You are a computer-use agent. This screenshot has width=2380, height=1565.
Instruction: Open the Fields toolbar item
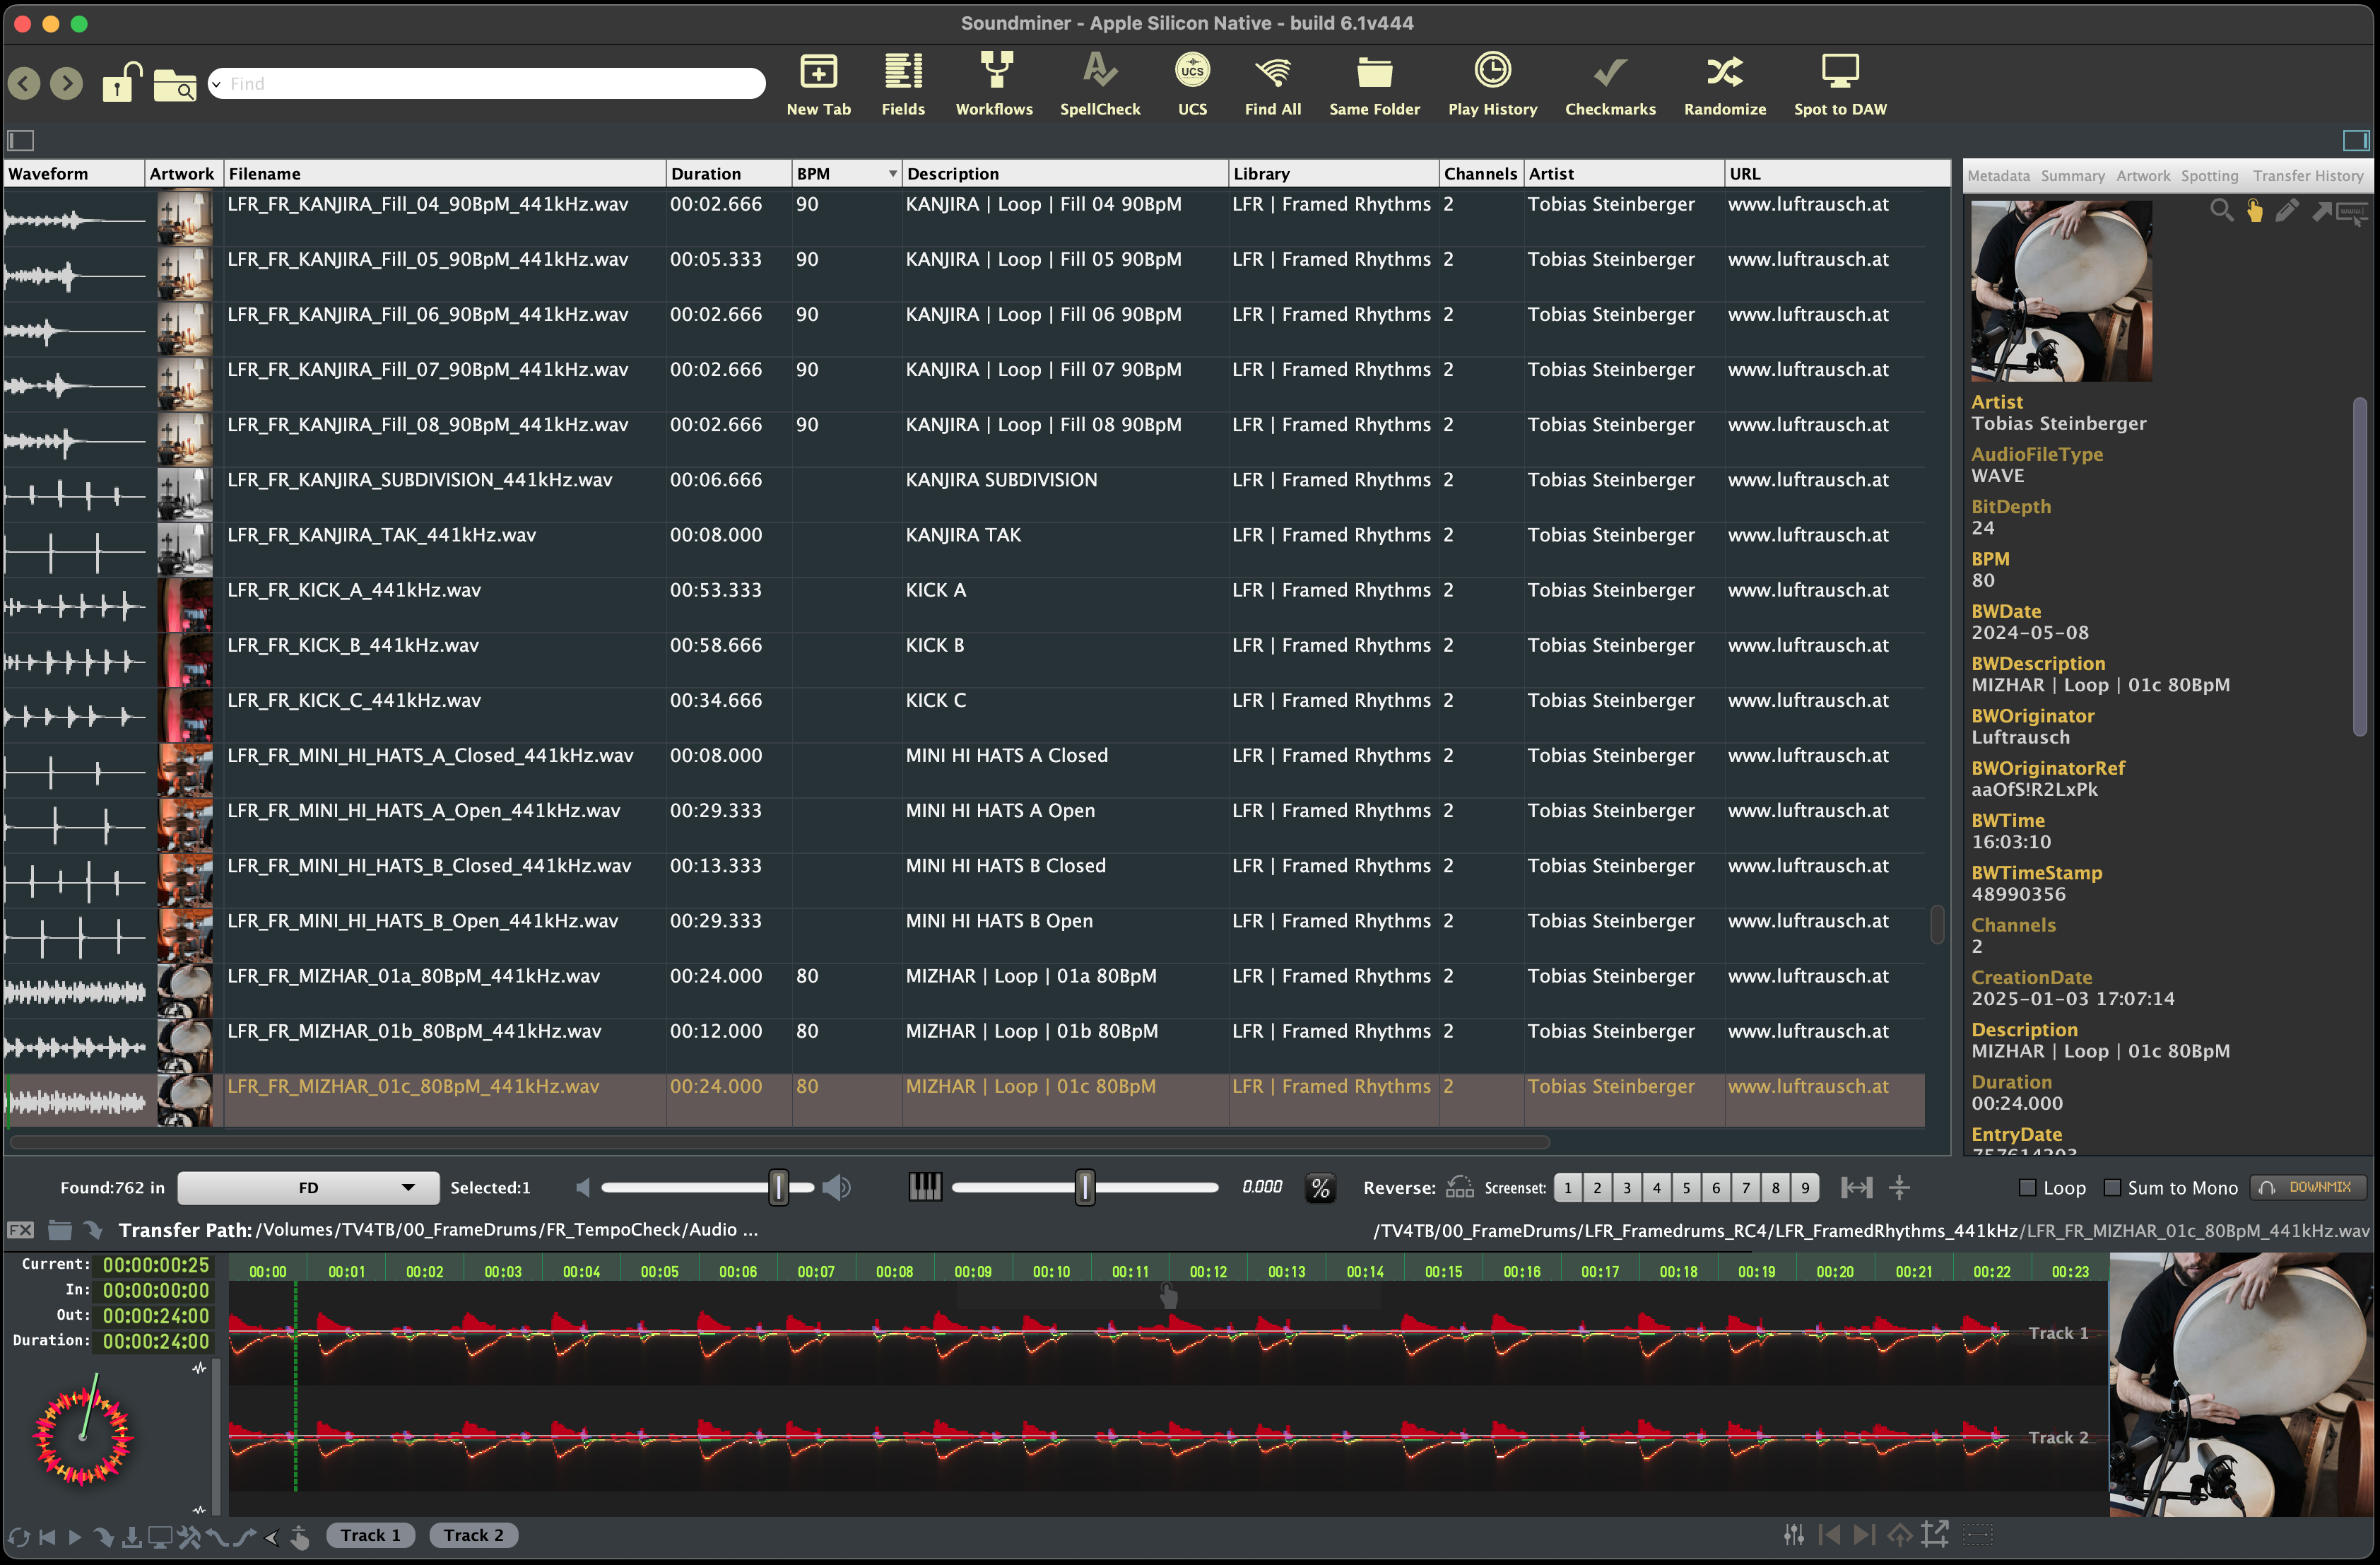[x=902, y=84]
